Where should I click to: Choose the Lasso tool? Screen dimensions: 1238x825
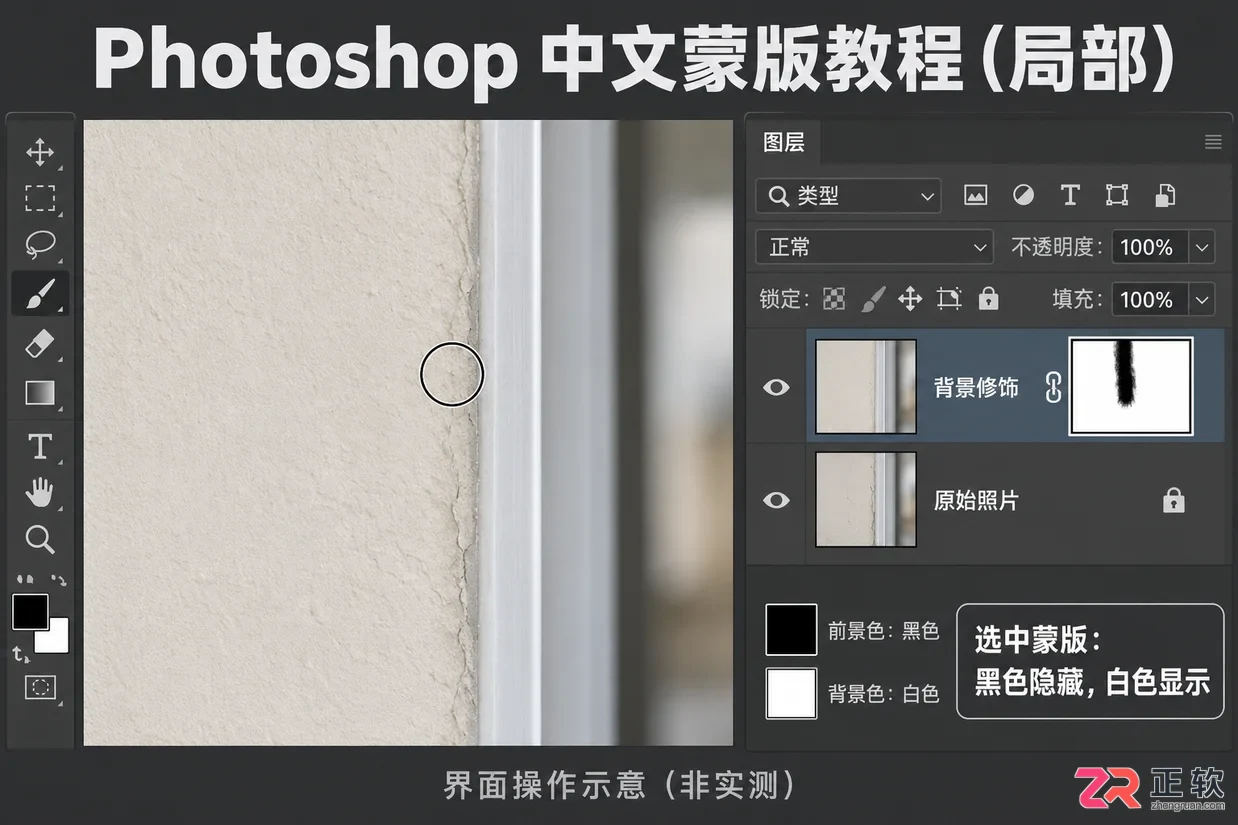tap(40, 245)
